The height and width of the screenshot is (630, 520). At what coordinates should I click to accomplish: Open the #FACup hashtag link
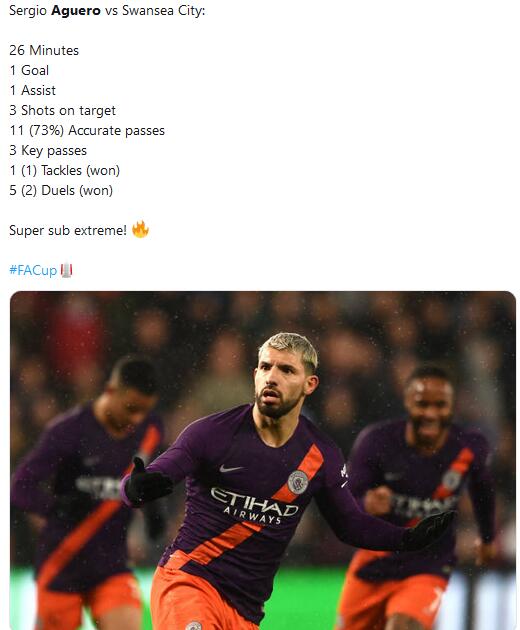click(x=33, y=270)
